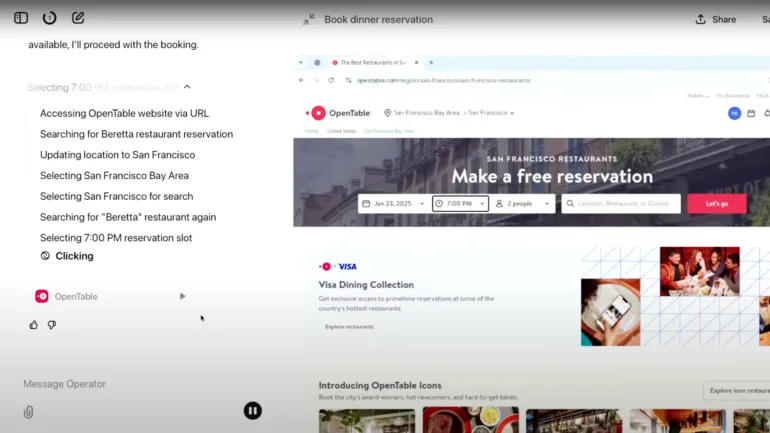The width and height of the screenshot is (770, 433).
Task: Click the Clicking status indicator
Action: (67, 256)
